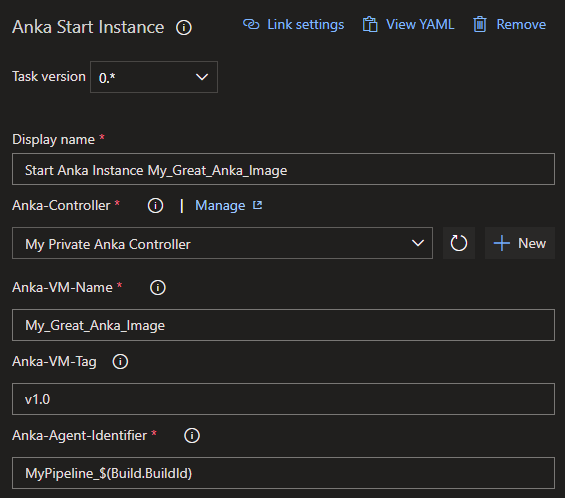Image resolution: width=565 pixels, height=498 pixels.
Task: Add a New Anka controller connection
Action: pos(520,243)
